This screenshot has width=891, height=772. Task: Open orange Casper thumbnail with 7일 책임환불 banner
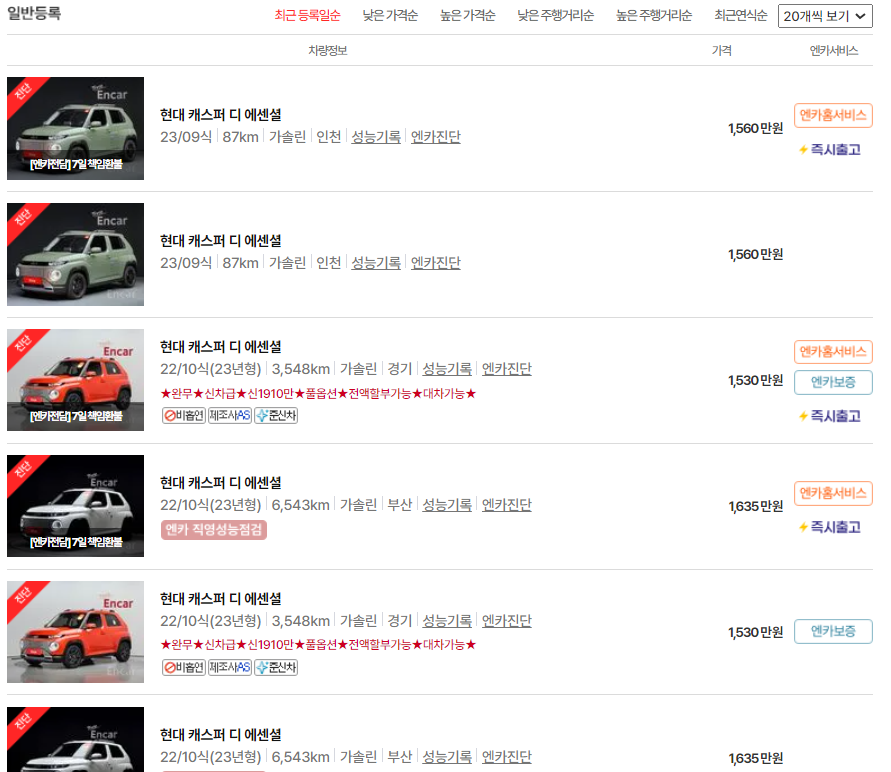76,380
